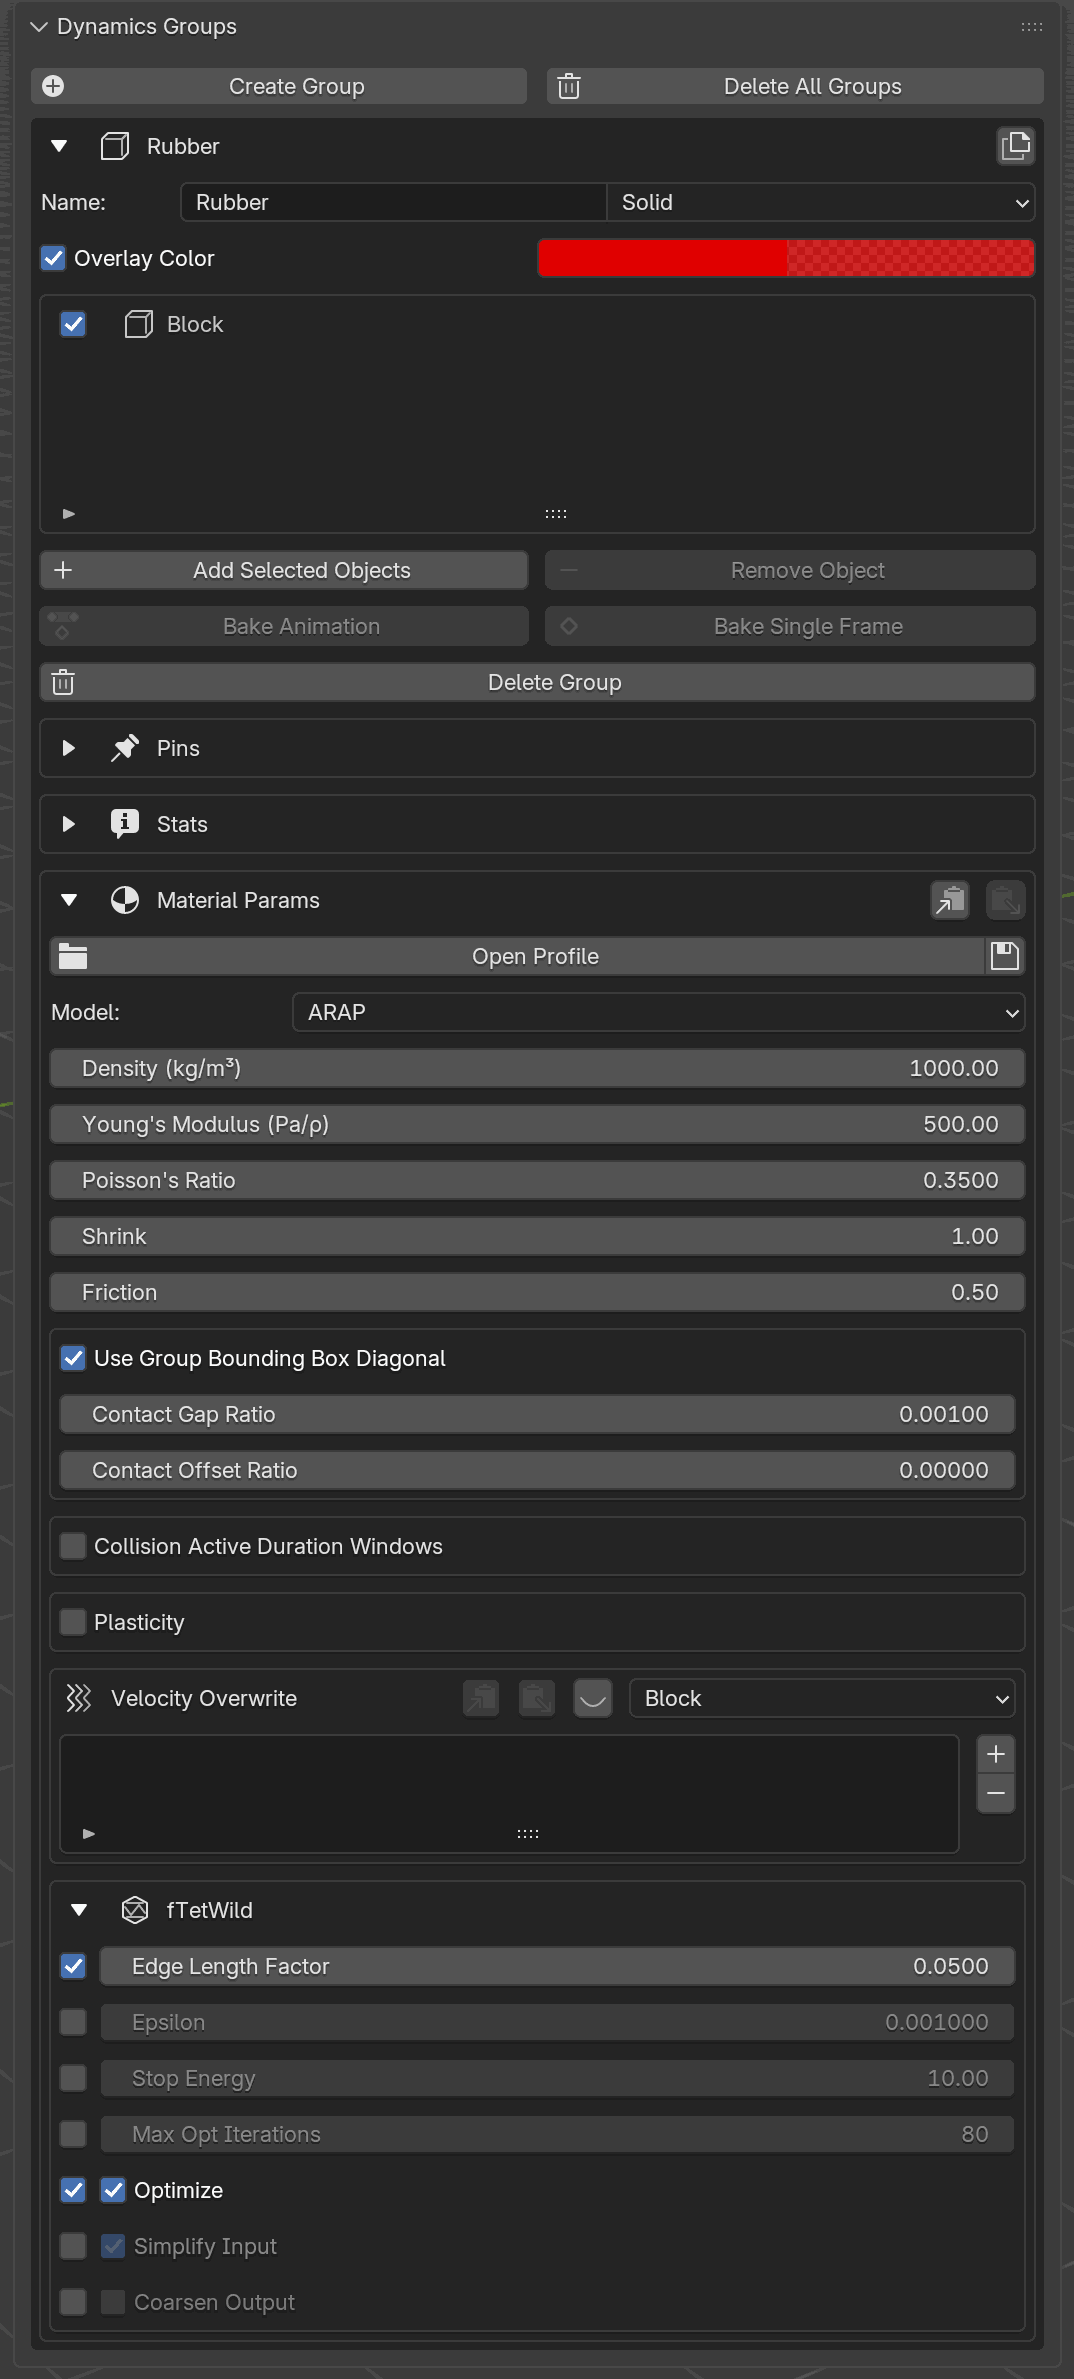Click the trash icon on Delete All Groups
This screenshot has height=2379, width=1074.
(569, 86)
